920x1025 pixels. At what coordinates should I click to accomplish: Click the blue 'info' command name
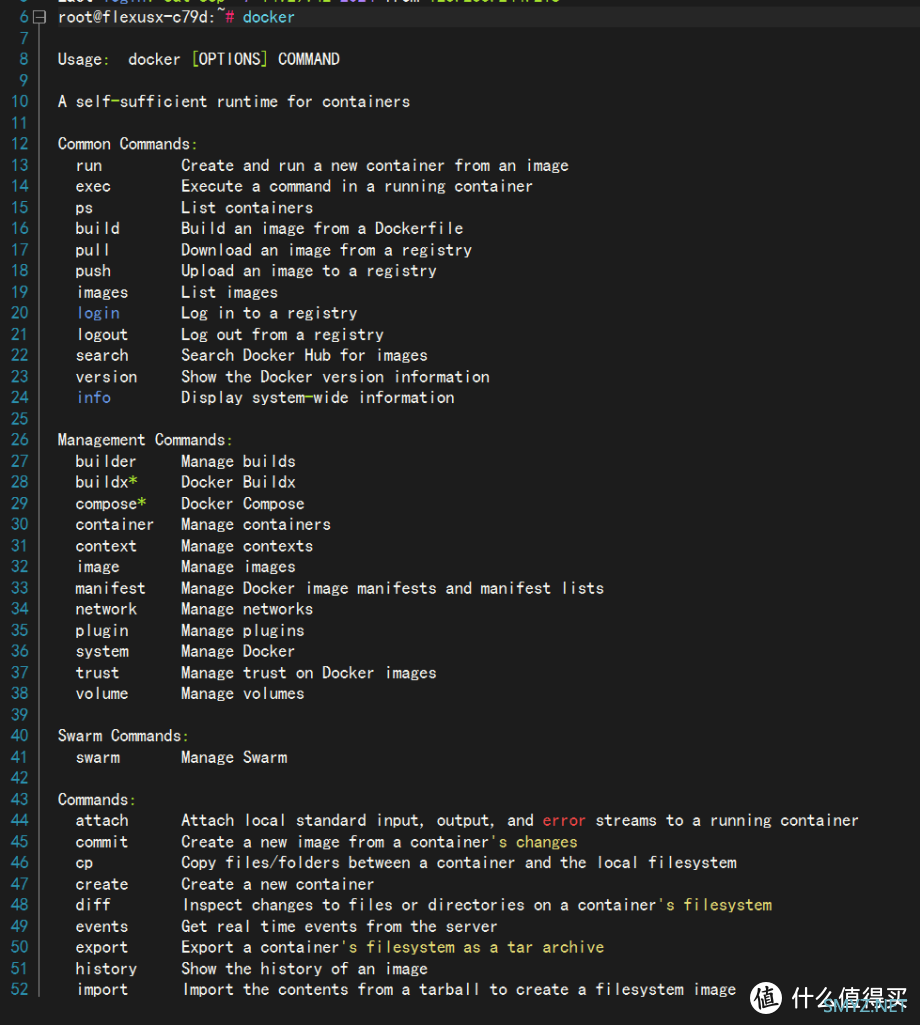pyautogui.click(x=94, y=398)
